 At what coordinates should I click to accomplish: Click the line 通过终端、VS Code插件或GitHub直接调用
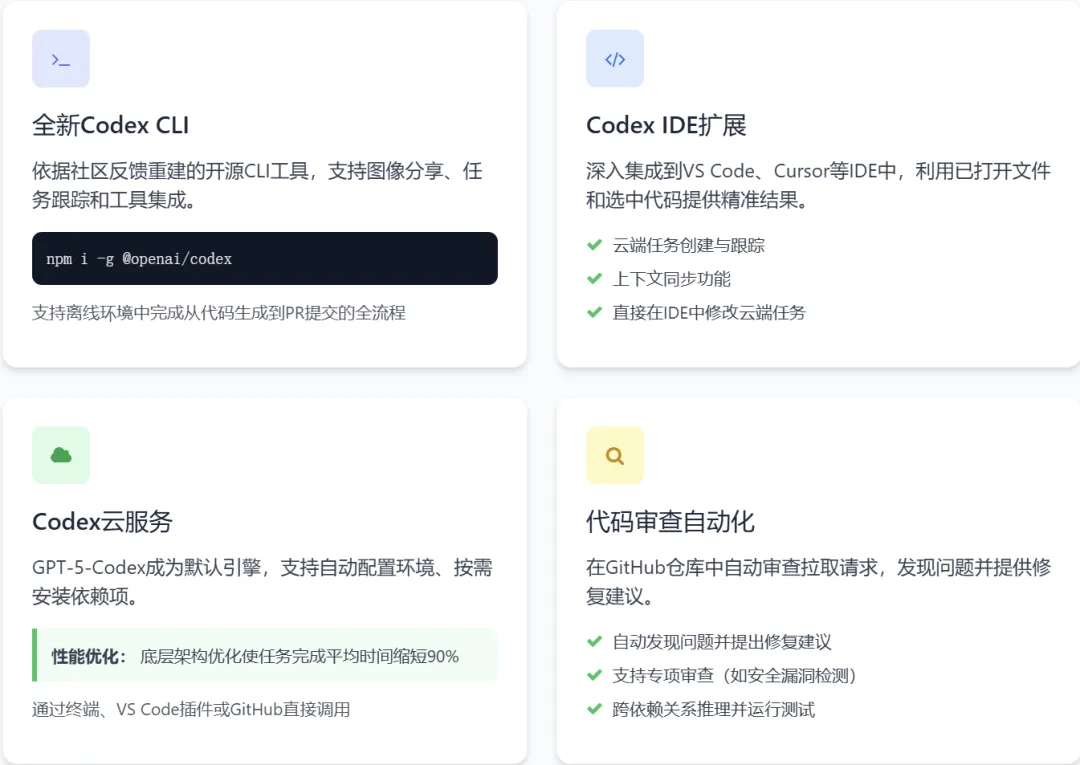pos(191,709)
